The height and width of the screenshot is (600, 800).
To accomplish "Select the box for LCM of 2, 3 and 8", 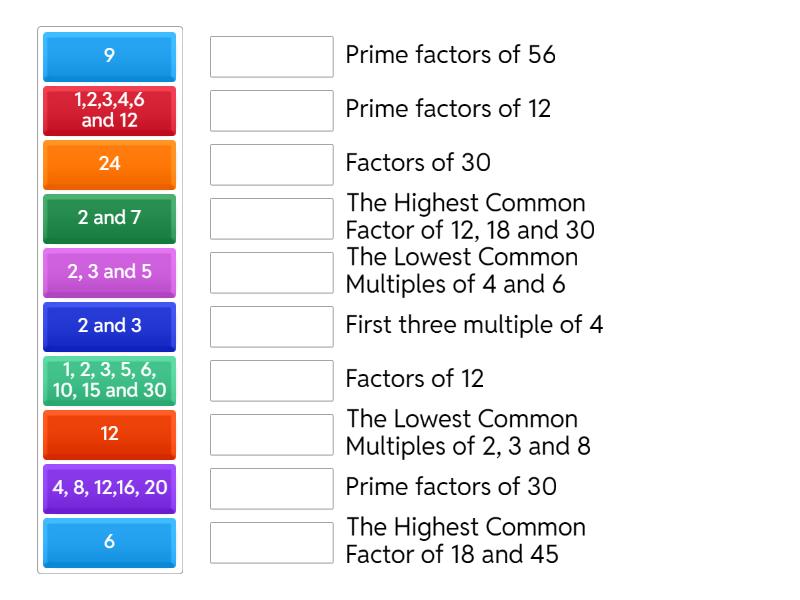I will tap(272, 435).
